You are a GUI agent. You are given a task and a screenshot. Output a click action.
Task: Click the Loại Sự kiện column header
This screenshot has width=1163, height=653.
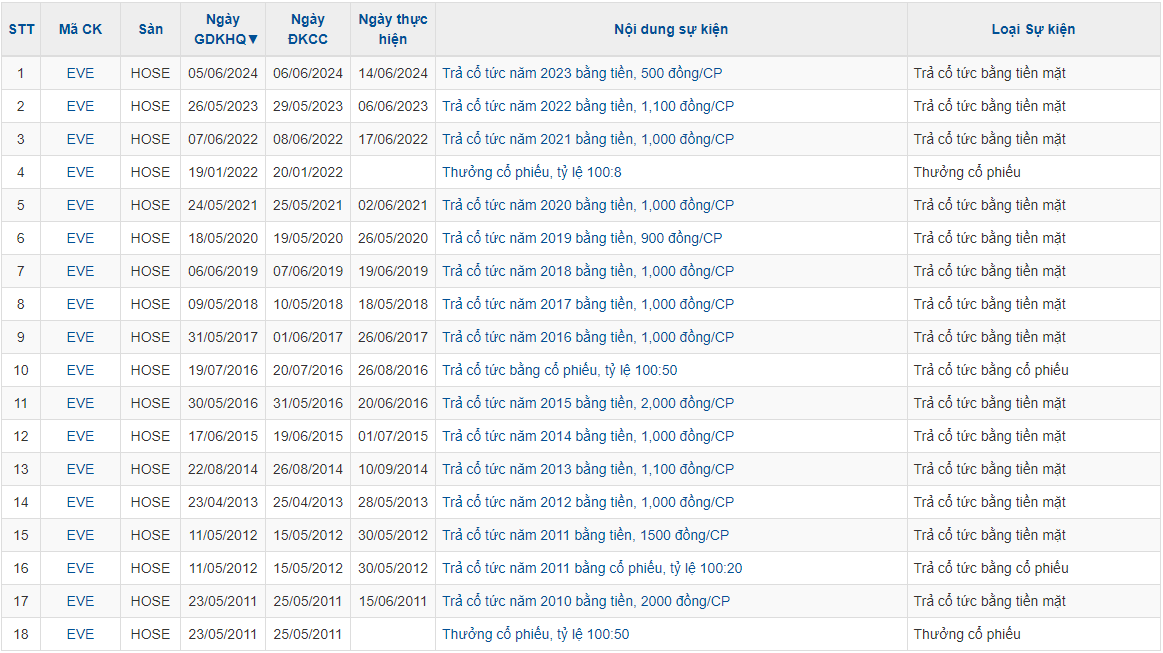(1033, 30)
